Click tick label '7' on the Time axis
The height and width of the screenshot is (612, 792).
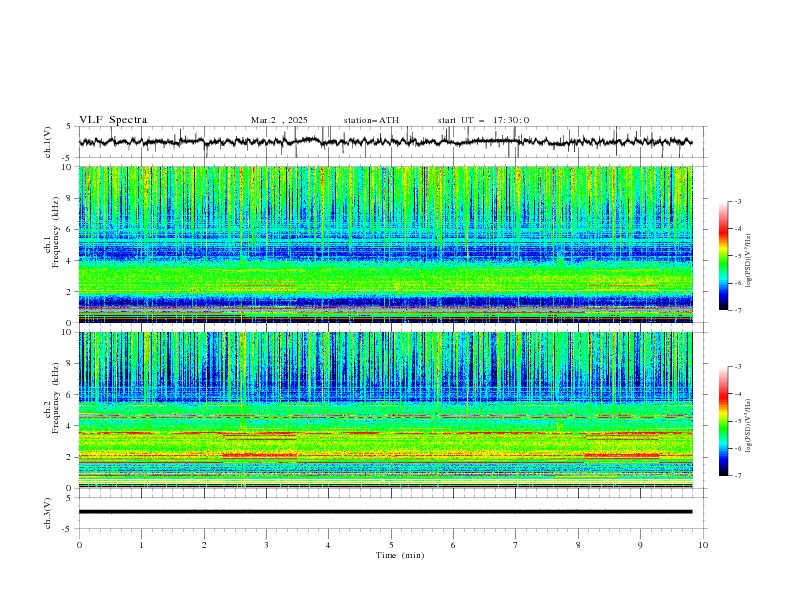[515, 545]
